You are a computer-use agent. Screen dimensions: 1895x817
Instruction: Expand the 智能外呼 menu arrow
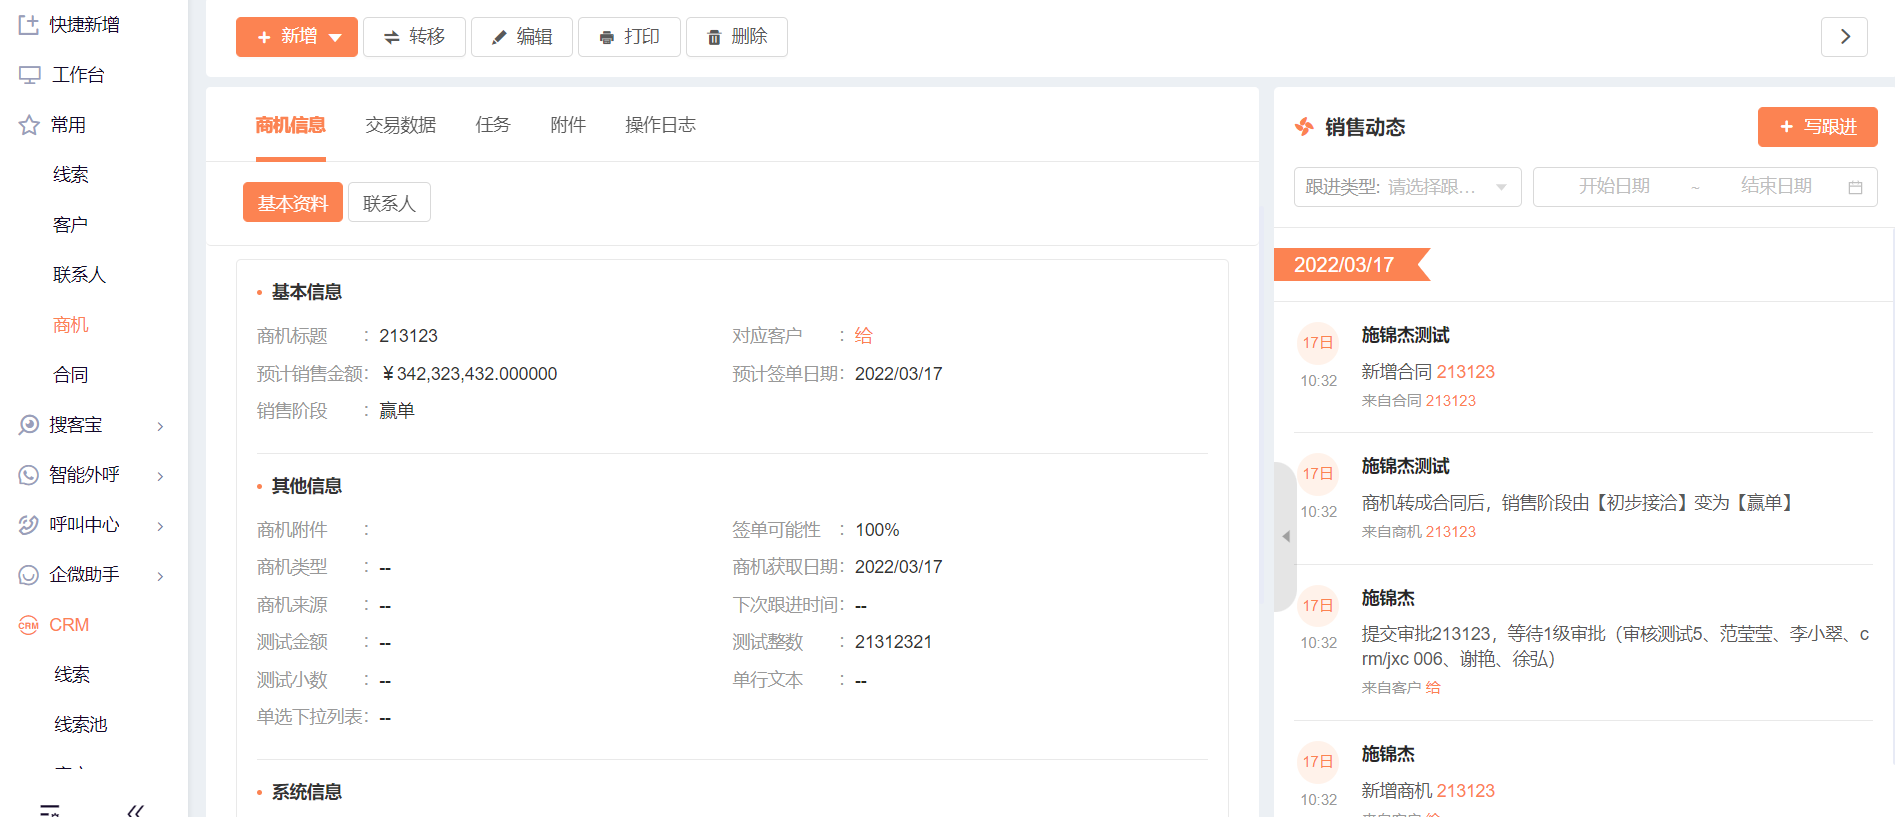click(160, 476)
